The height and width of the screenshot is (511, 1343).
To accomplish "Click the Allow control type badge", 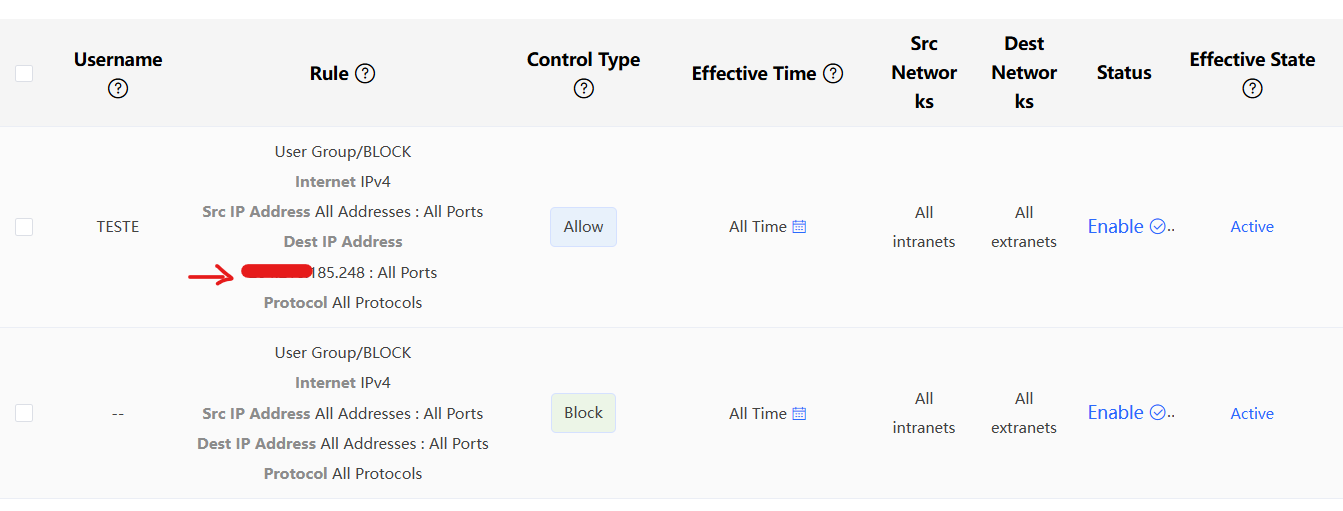I will click(x=583, y=227).
